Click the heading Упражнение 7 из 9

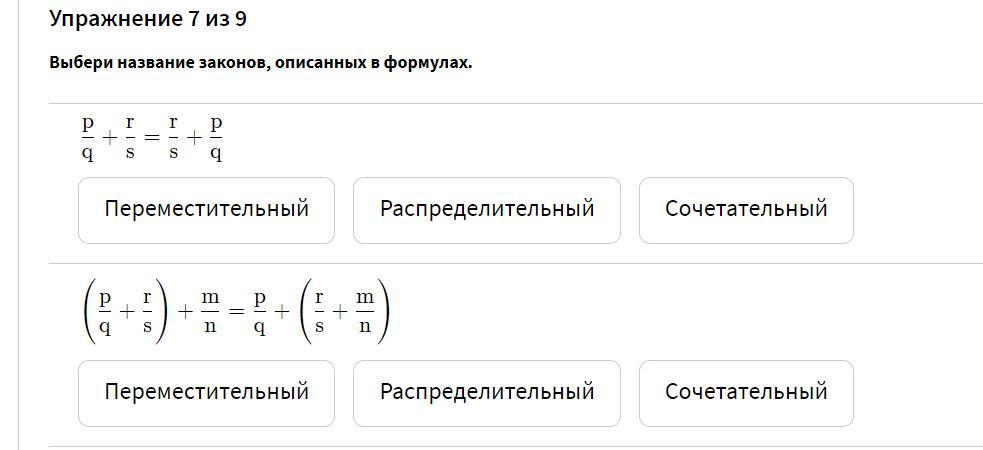tap(148, 19)
